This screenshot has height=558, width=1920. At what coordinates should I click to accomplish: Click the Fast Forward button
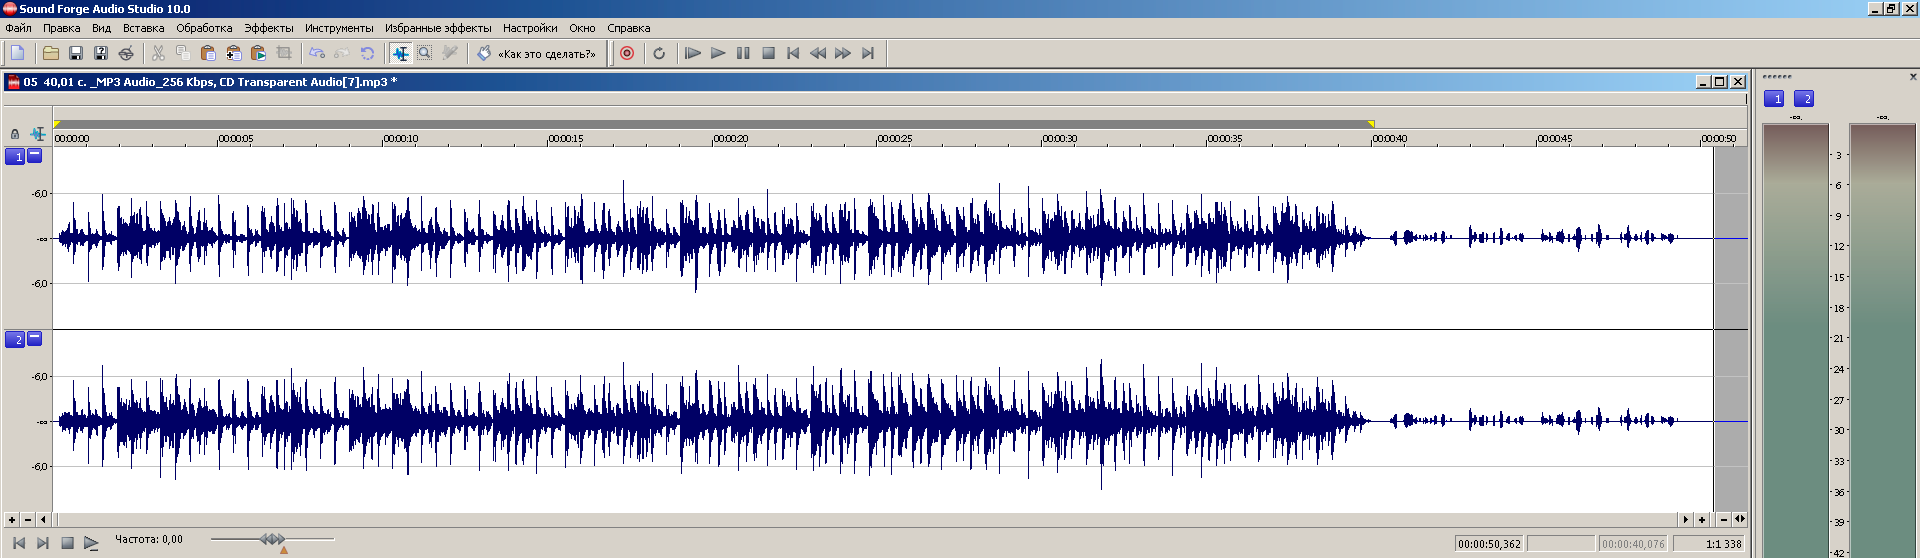pyautogui.click(x=843, y=53)
